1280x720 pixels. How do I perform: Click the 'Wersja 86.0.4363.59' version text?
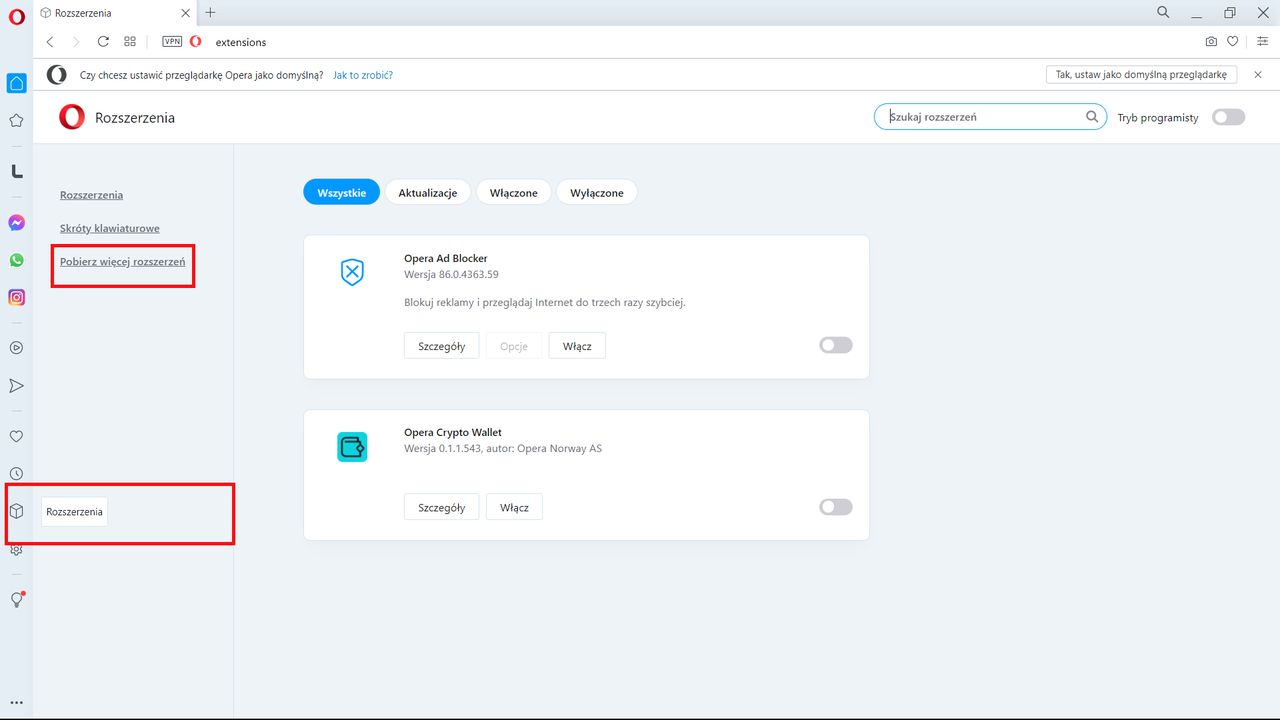[x=451, y=274]
